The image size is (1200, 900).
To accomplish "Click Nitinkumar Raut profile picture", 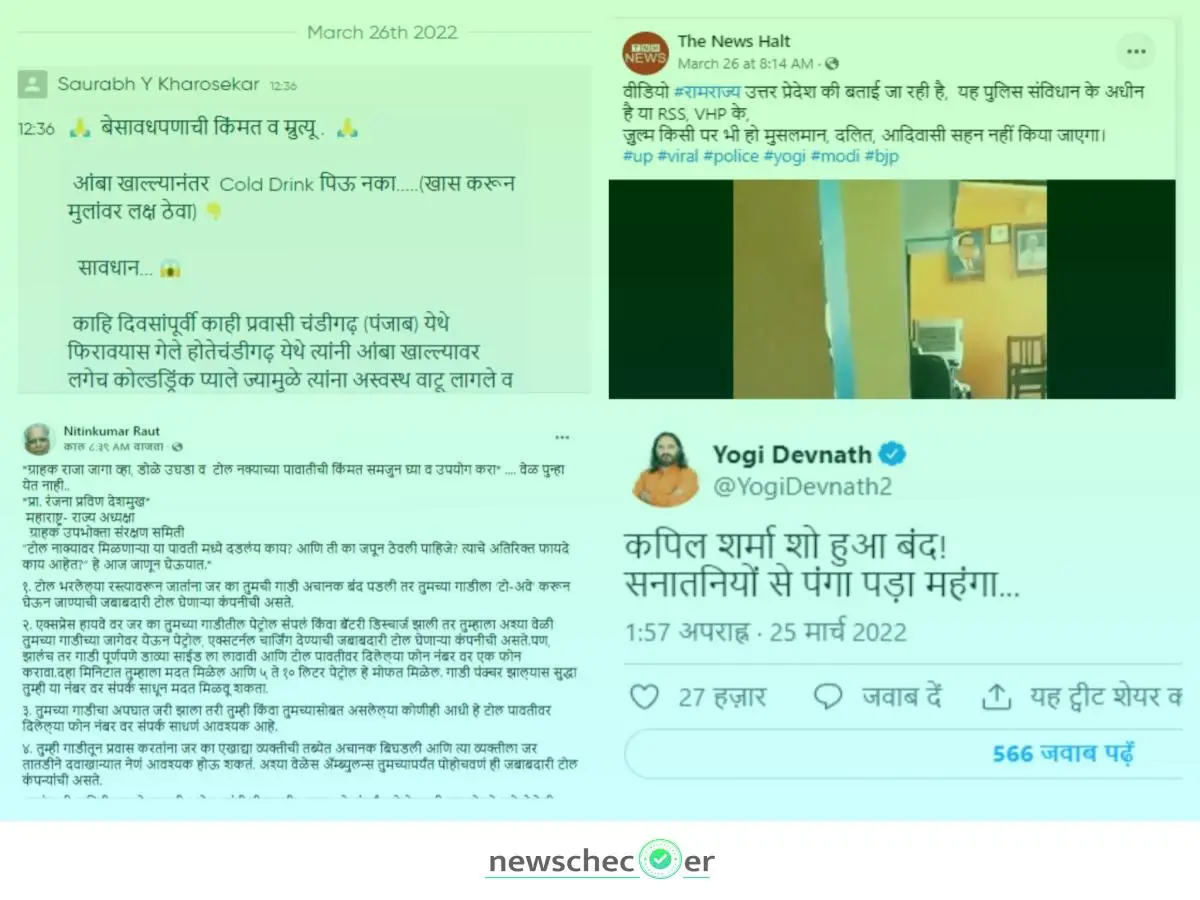I will tap(38, 437).
